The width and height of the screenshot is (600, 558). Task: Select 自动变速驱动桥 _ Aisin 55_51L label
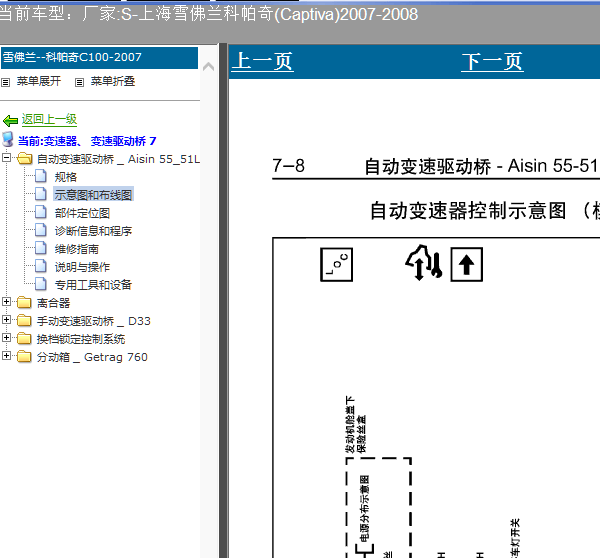(118, 159)
